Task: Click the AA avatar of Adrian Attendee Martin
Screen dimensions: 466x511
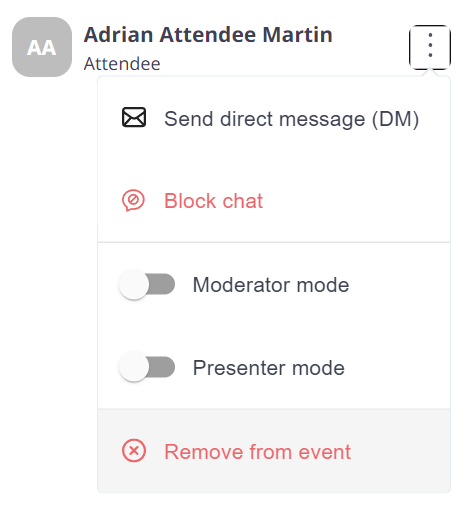Action: click(x=42, y=47)
